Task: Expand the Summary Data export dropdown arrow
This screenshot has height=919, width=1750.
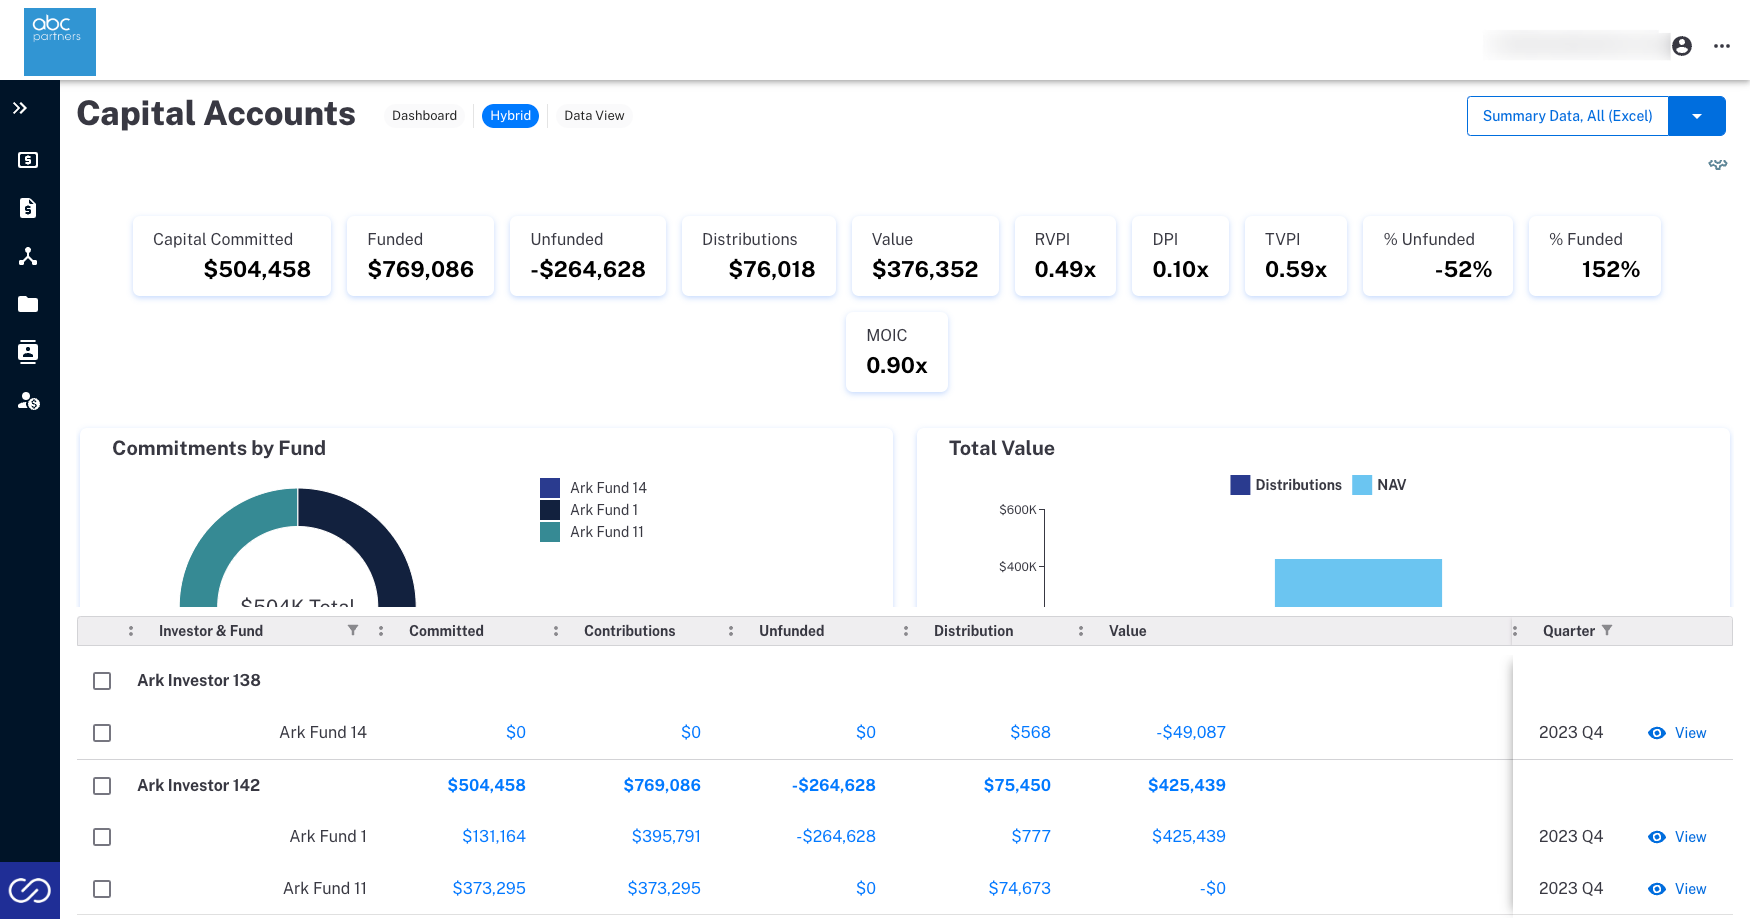Action: [x=1697, y=116]
